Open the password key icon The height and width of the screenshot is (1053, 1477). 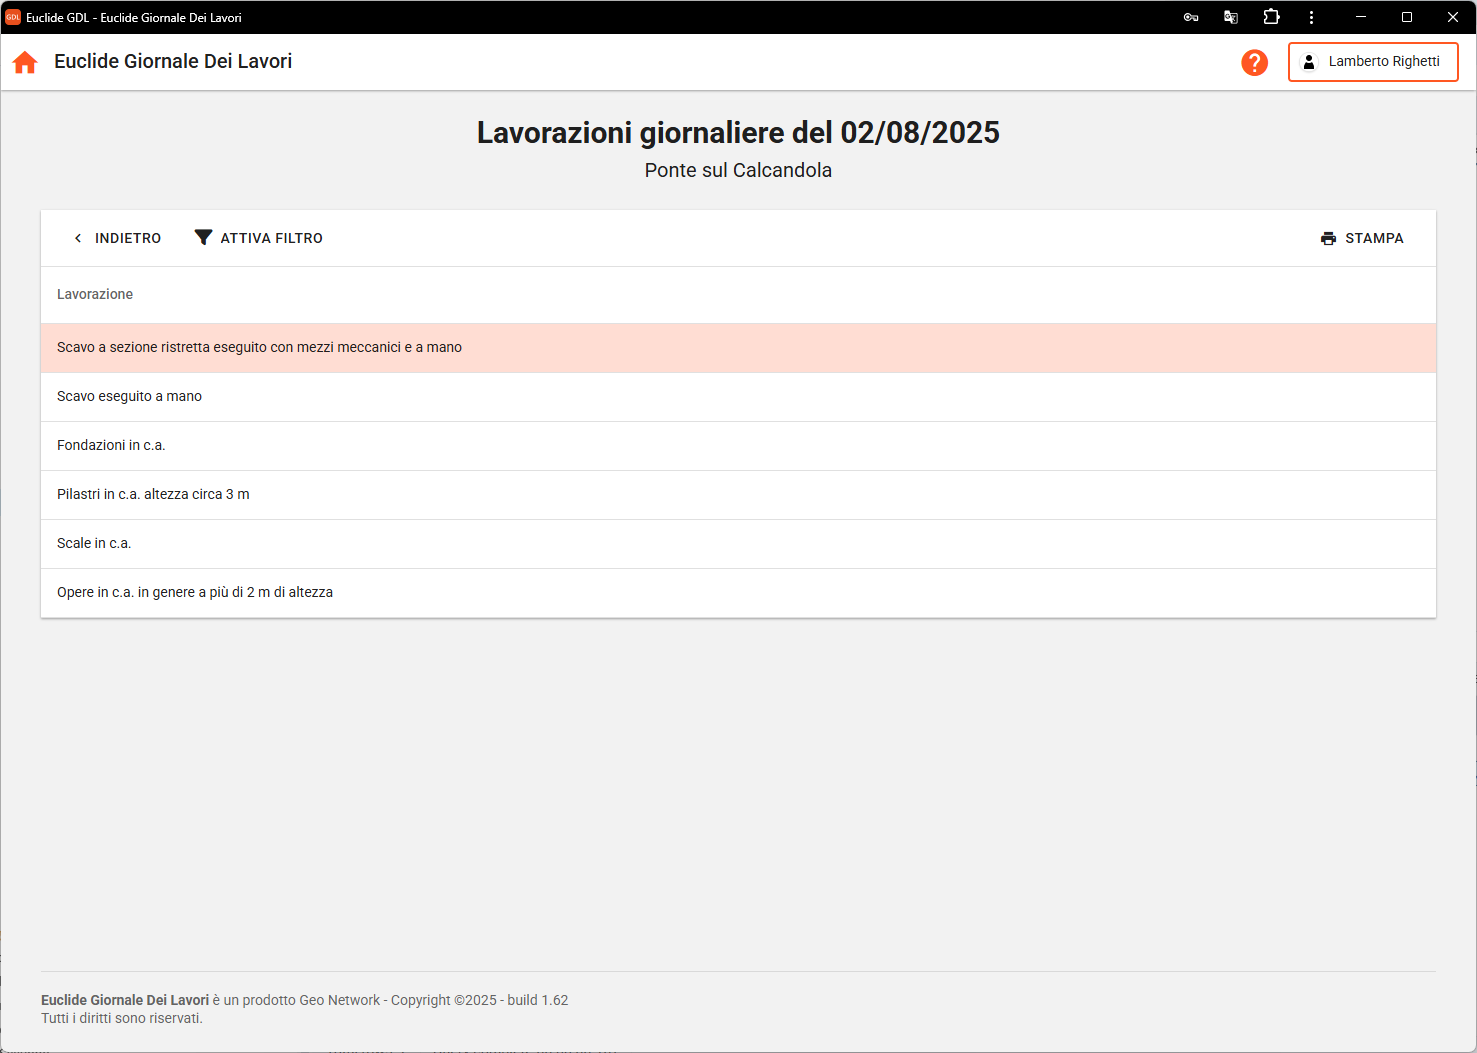(x=1191, y=17)
